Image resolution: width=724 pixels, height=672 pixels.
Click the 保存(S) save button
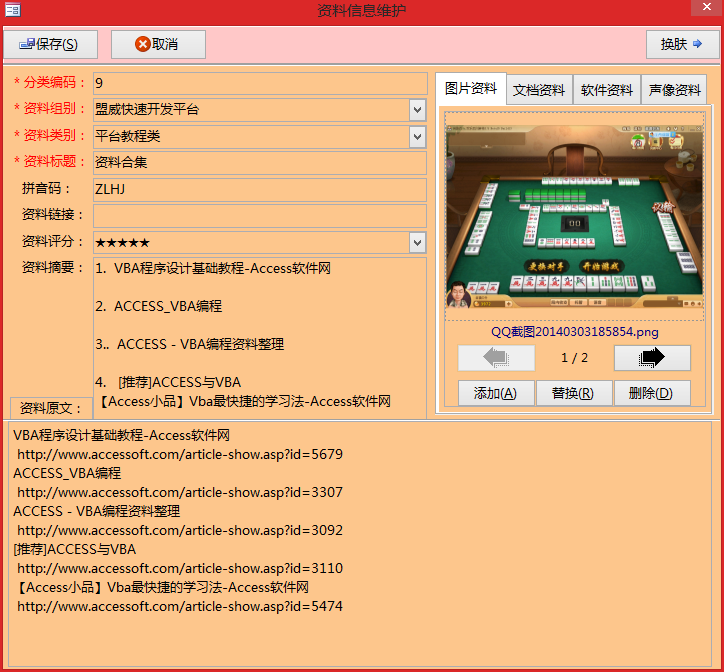coord(50,44)
